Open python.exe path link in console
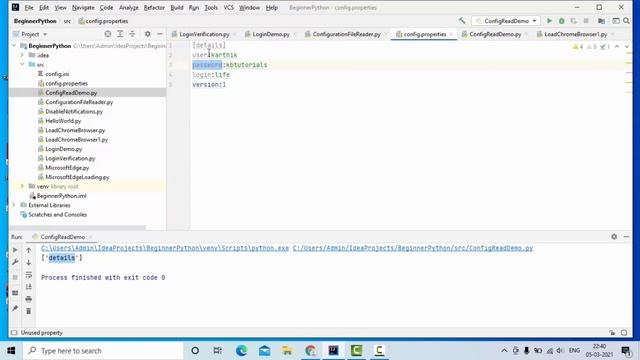 [x=165, y=248]
